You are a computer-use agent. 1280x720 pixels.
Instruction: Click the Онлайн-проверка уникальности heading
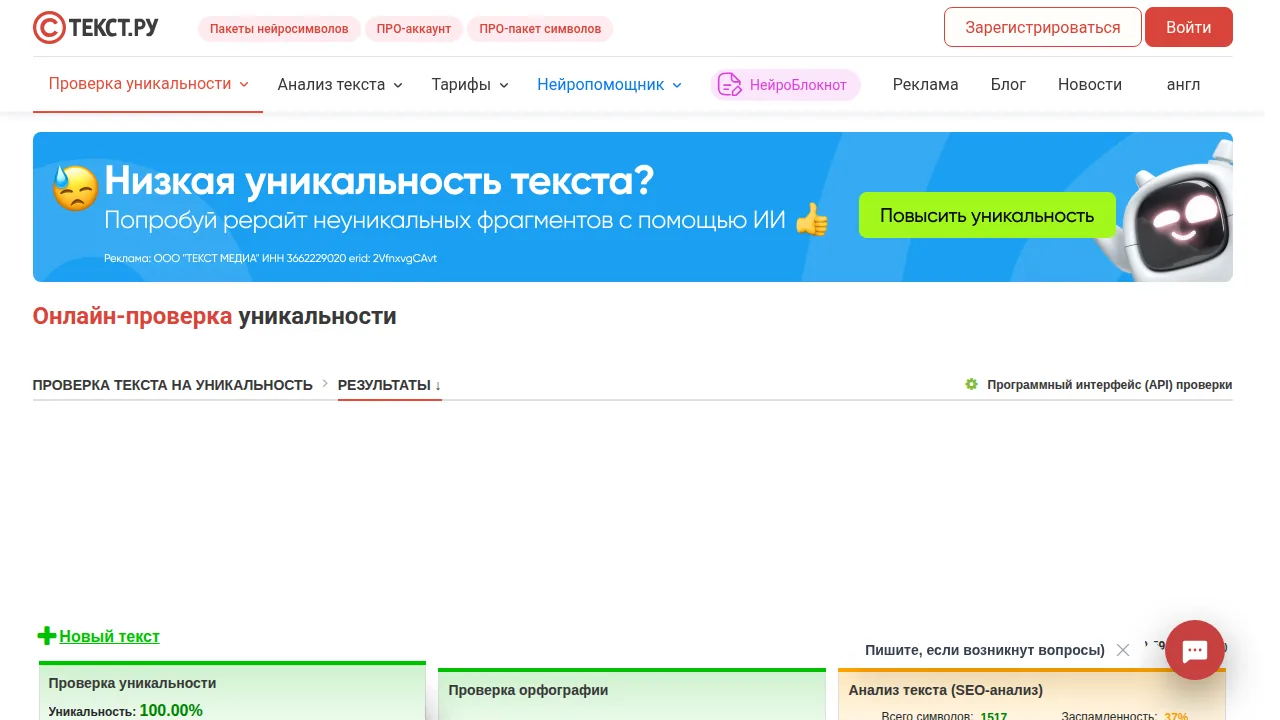[215, 316]
